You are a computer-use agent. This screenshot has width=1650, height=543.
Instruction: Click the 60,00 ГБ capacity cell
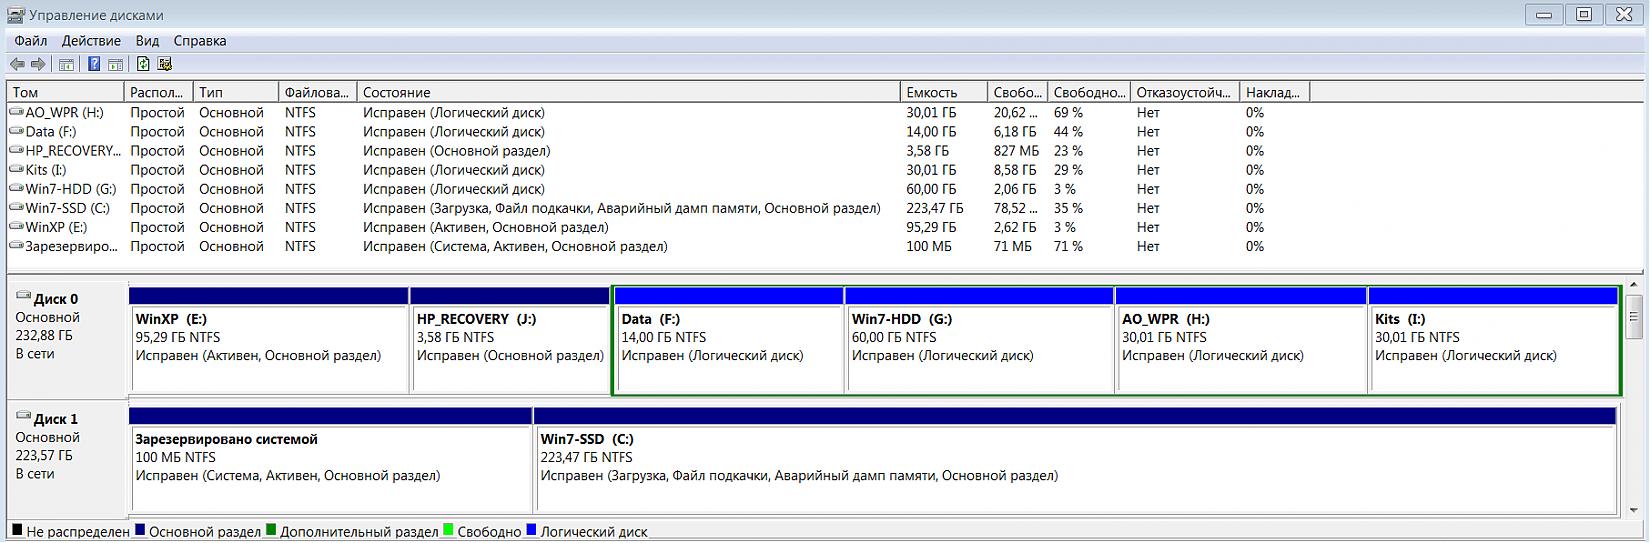931,189
